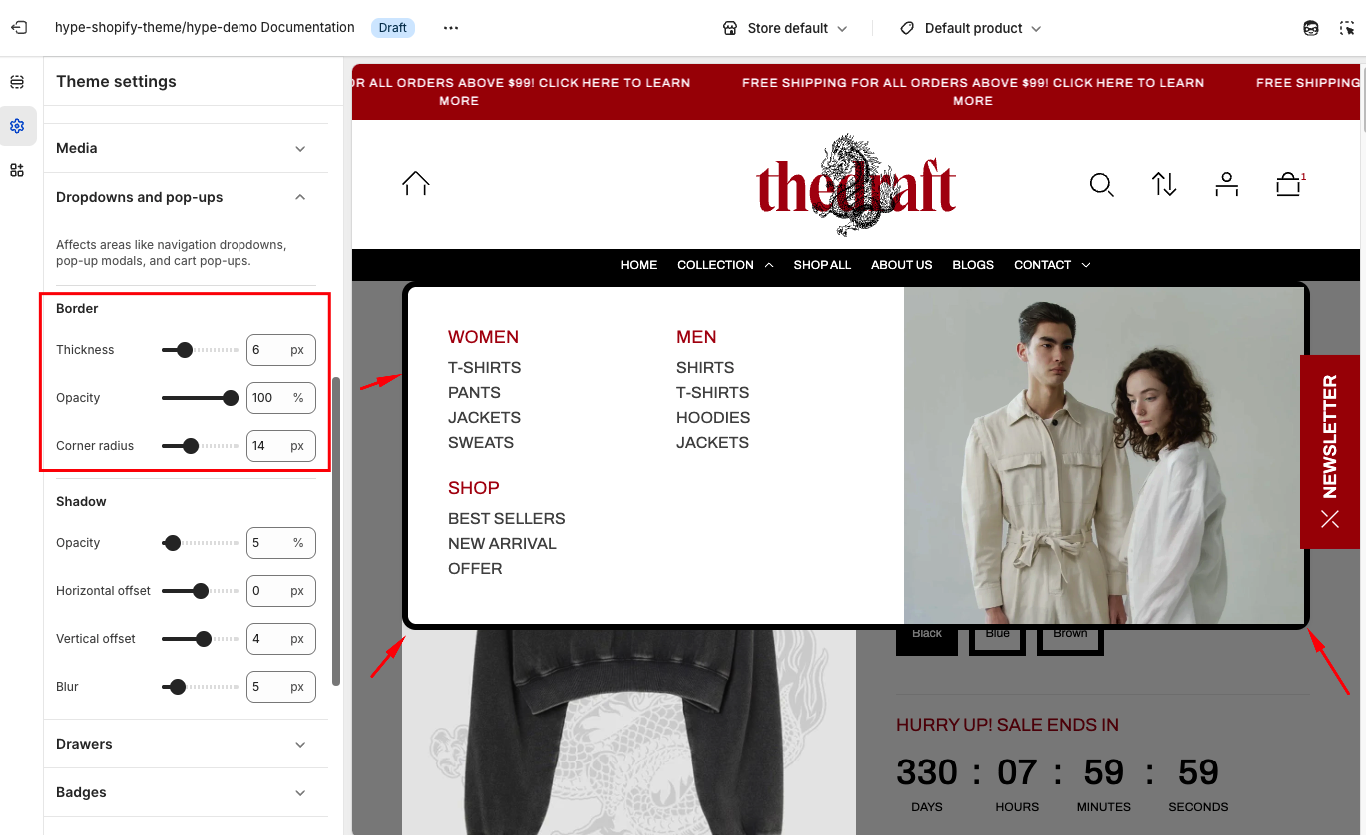The image size is (1366, 835).
Task: Click the storefront search magnifier icon
Action: coord(1101,185)
